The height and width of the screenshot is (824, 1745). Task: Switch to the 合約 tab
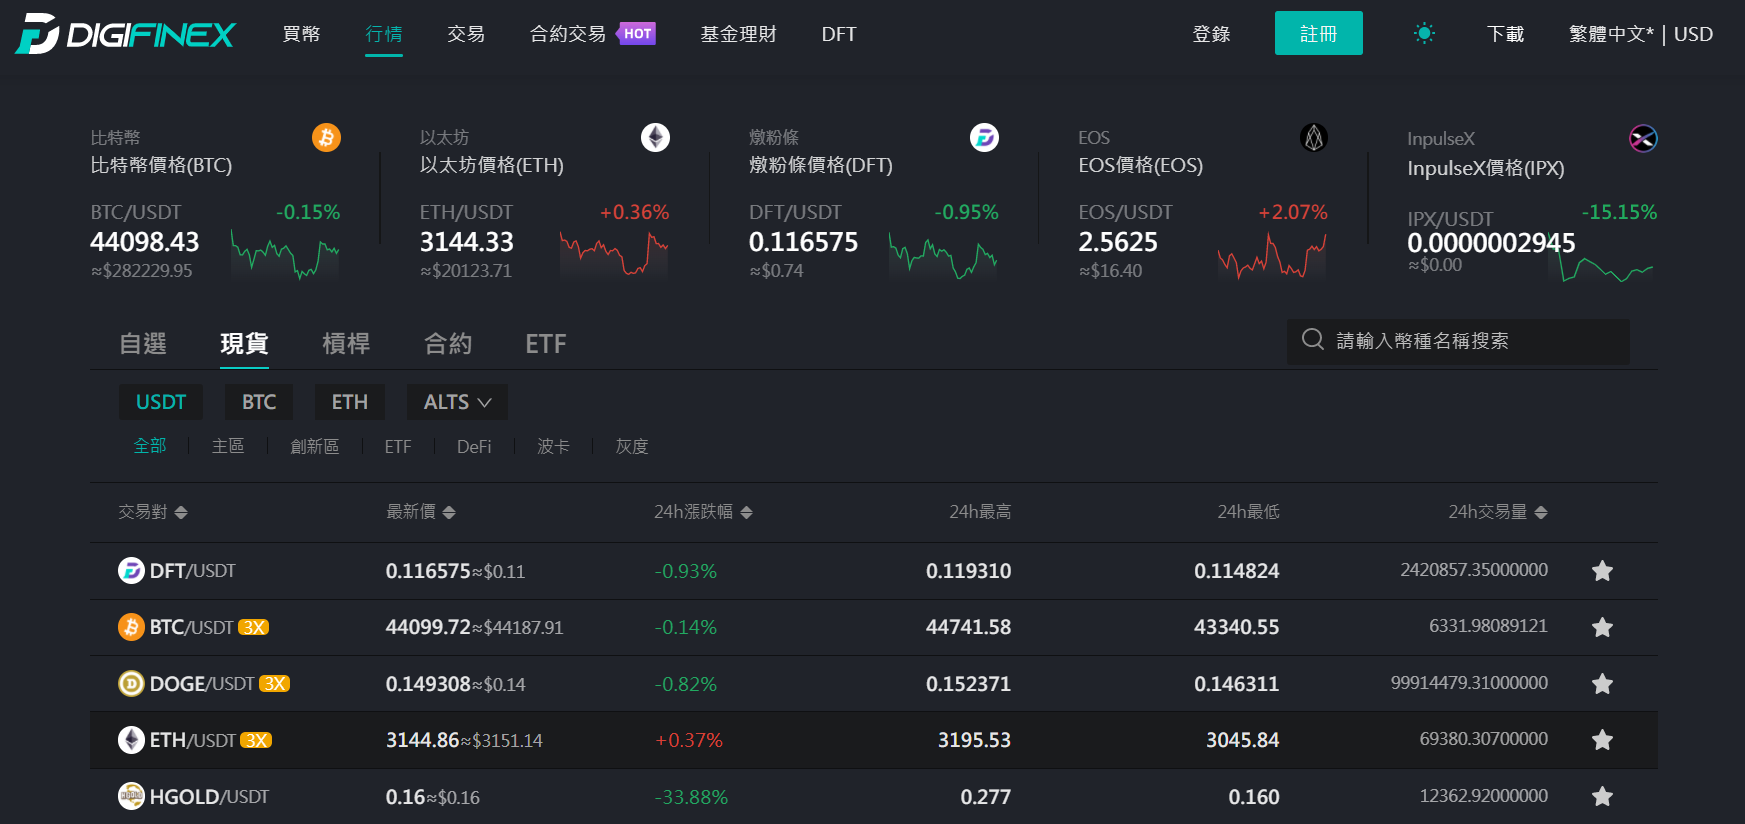pos(448,344)
